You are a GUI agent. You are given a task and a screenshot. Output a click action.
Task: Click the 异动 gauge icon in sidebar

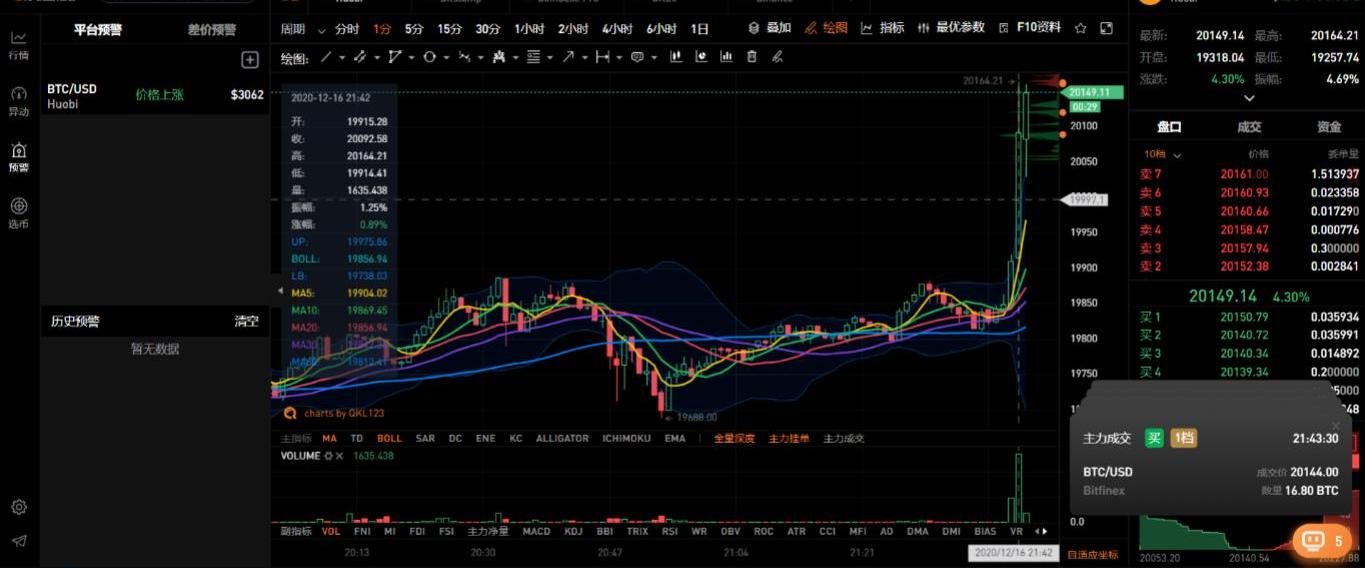click(18, 100)
